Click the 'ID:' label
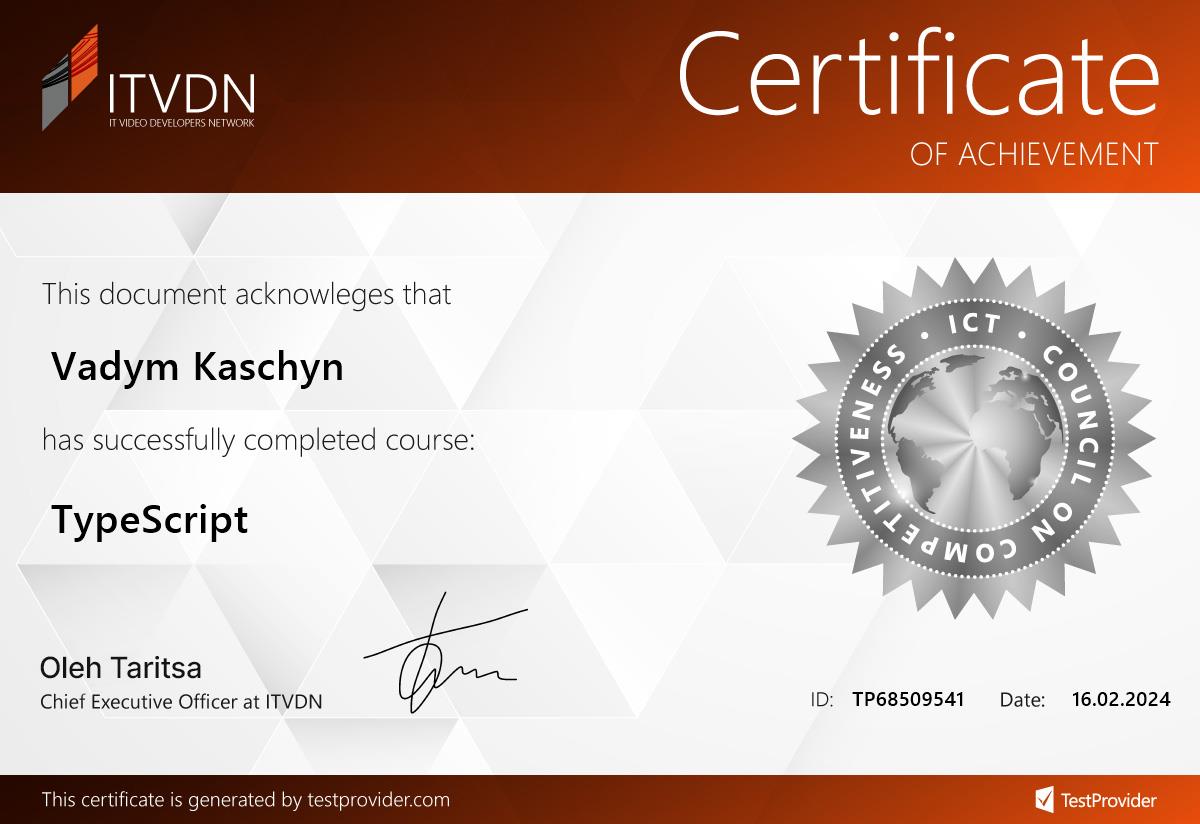 (x=821, y=700)
